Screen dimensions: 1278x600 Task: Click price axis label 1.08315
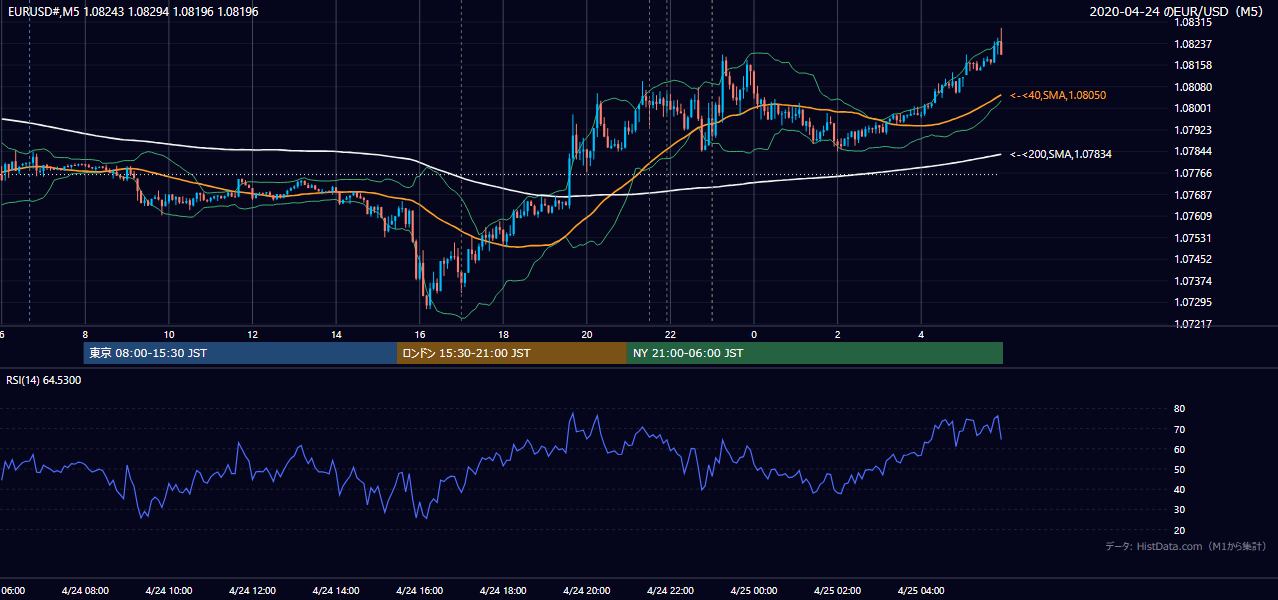(x=1194, y=22)
